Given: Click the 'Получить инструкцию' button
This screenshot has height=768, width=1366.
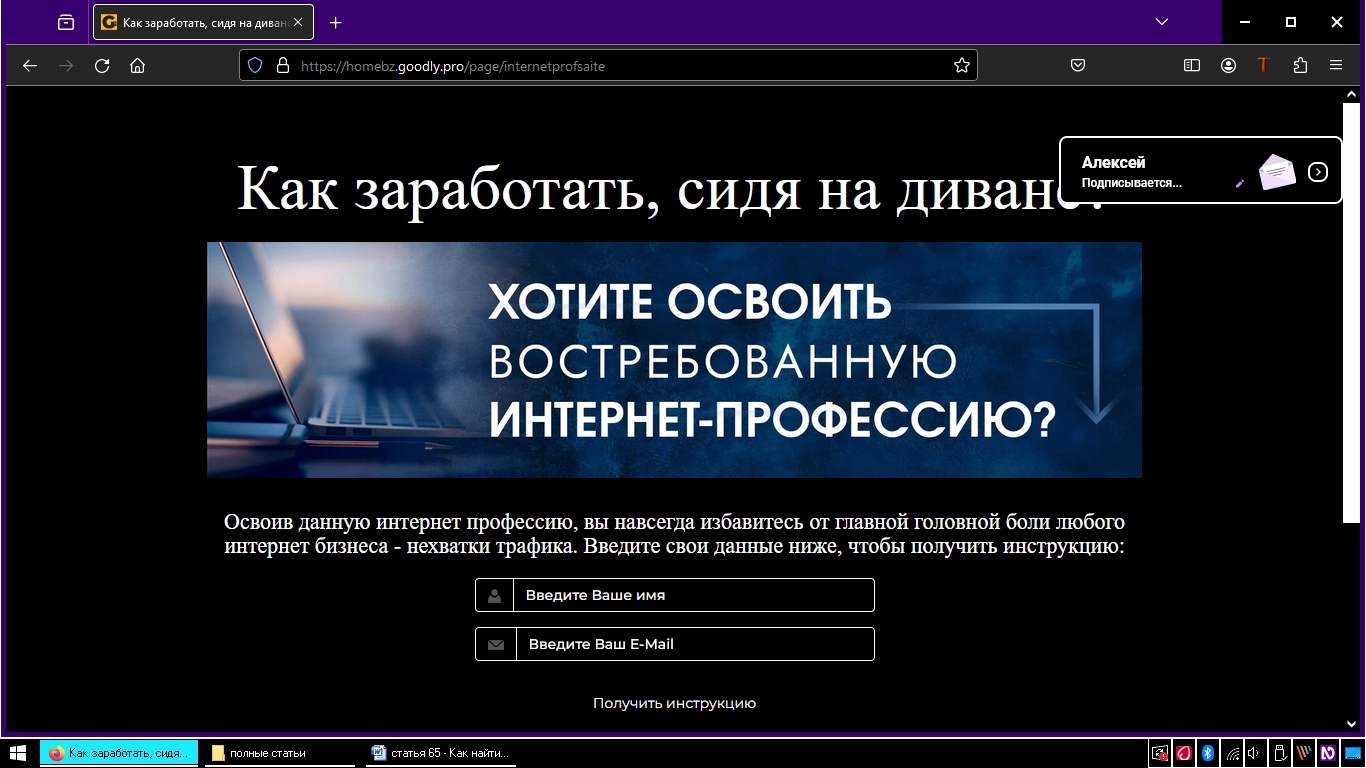Looking at the screenshot, I should click(674, 703).
